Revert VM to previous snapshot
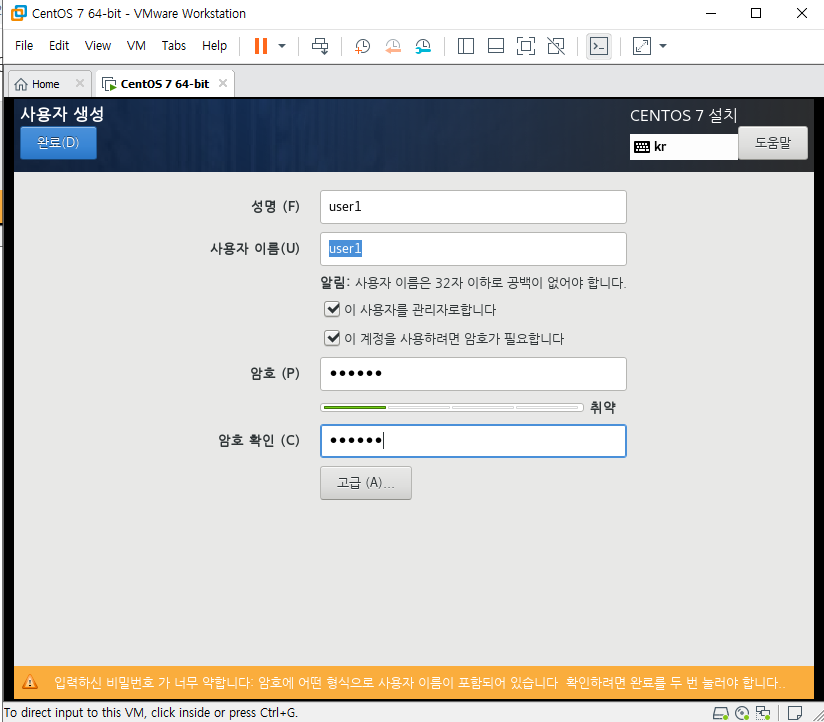 point(393,46)
